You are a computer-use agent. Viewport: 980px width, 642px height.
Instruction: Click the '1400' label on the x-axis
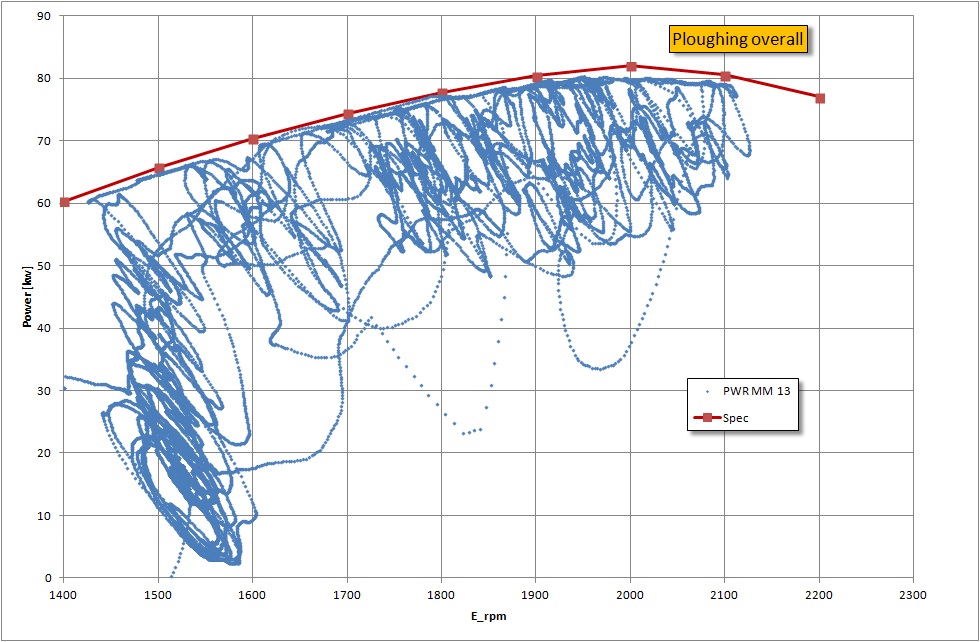coord(64,594)
